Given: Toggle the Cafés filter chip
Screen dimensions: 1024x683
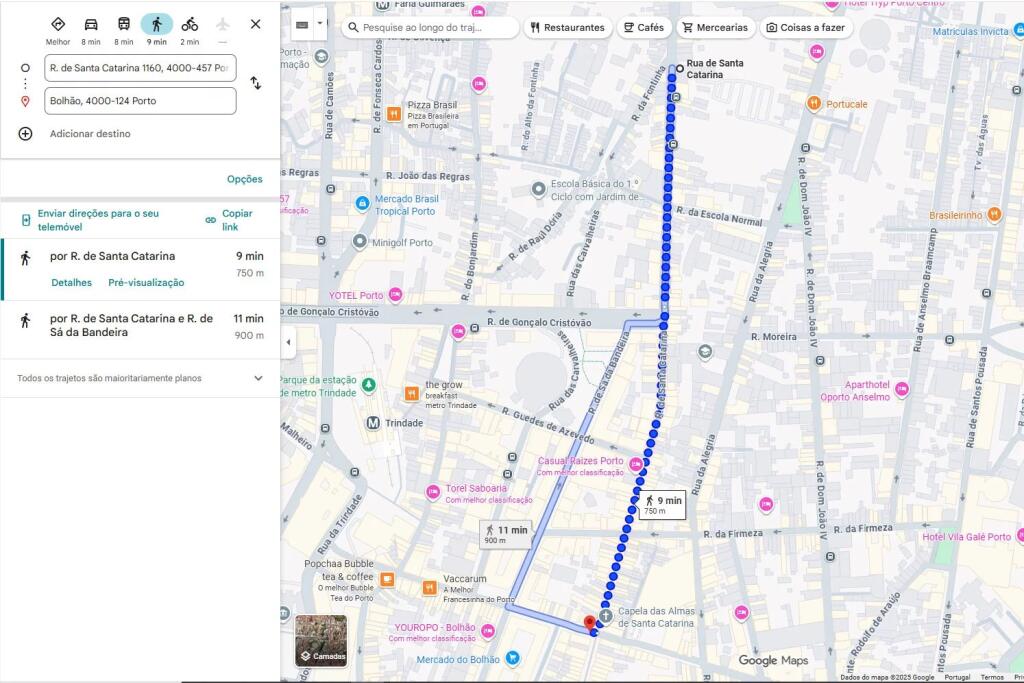Looking at the screenshot, I should click(642, 28).
